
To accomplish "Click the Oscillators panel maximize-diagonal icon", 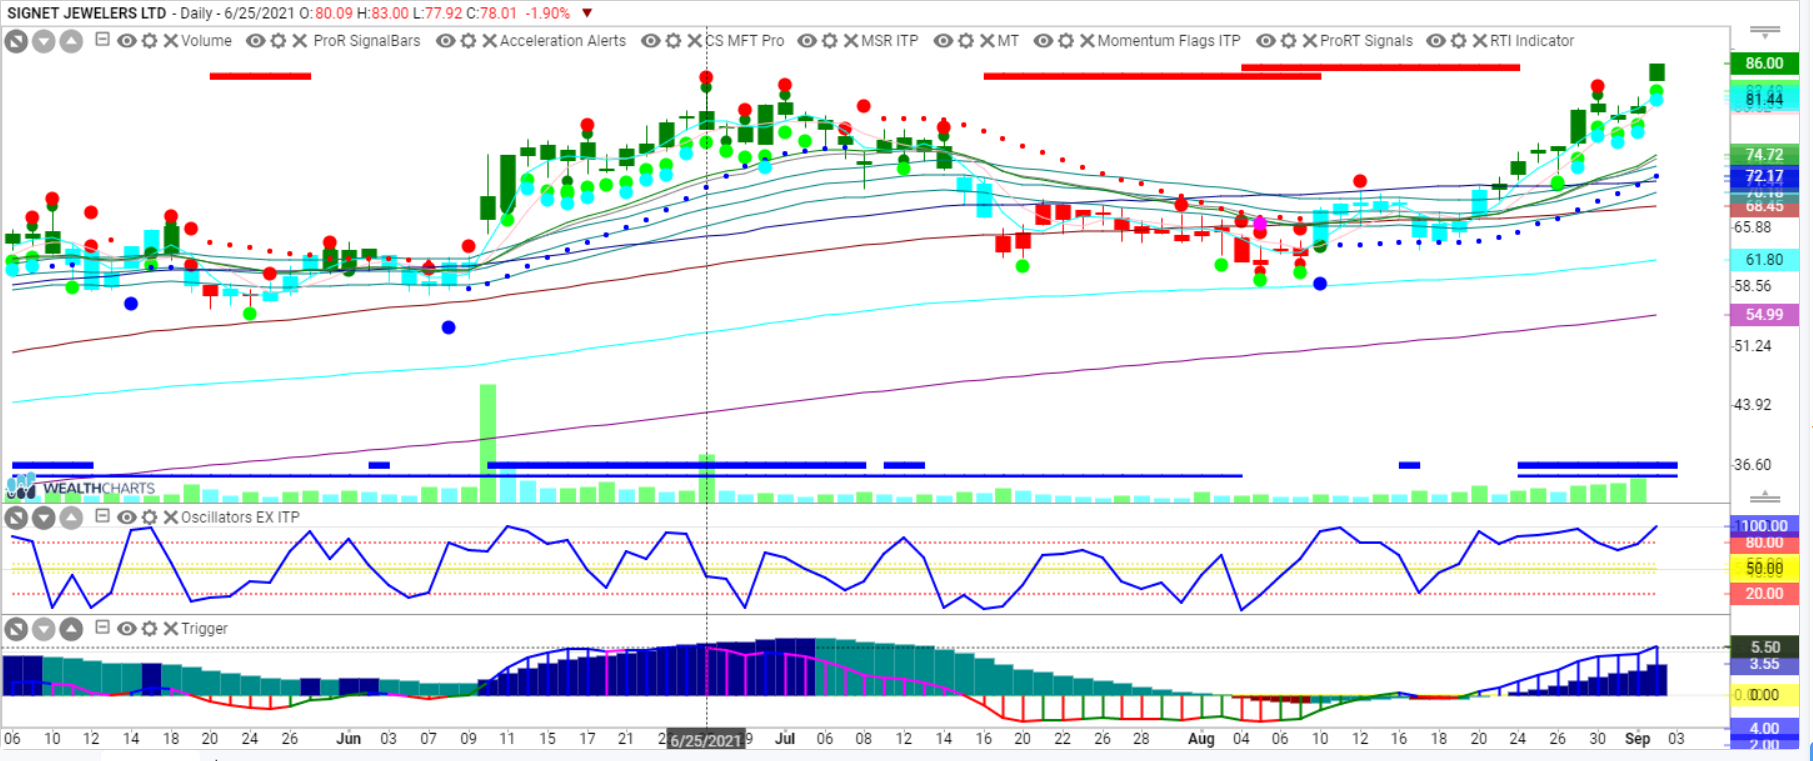I will pyautogui.click(x=16, y=517).
